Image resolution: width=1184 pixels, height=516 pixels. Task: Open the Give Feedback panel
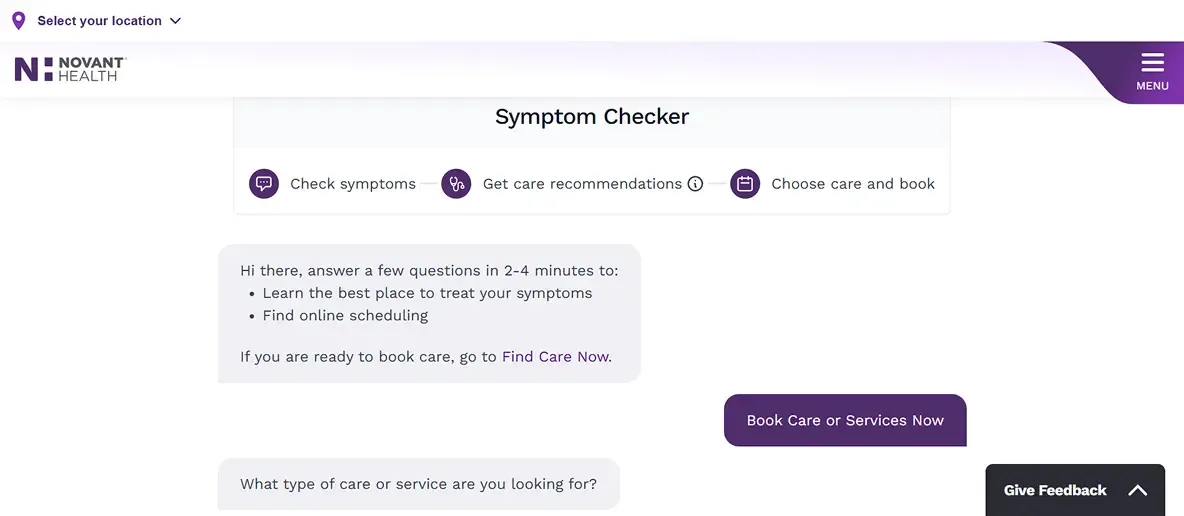[x=1055, y=490]
